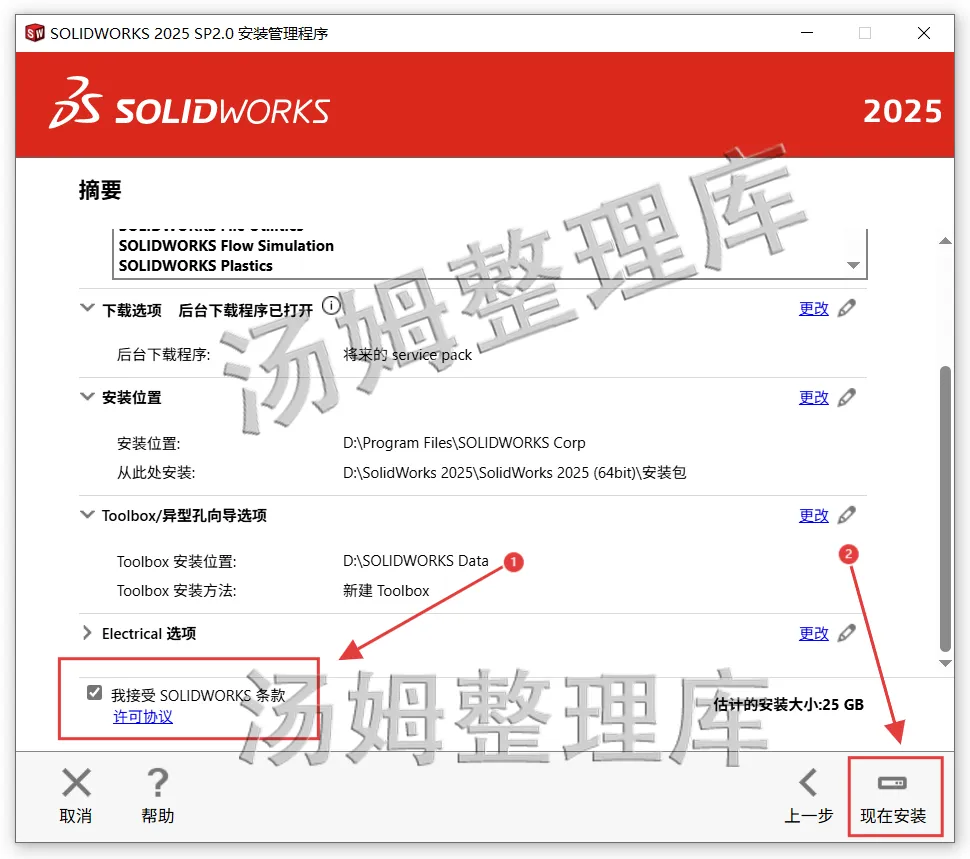
Task: Expand the Electrical 选项 section
Action: tap(87, 633)
